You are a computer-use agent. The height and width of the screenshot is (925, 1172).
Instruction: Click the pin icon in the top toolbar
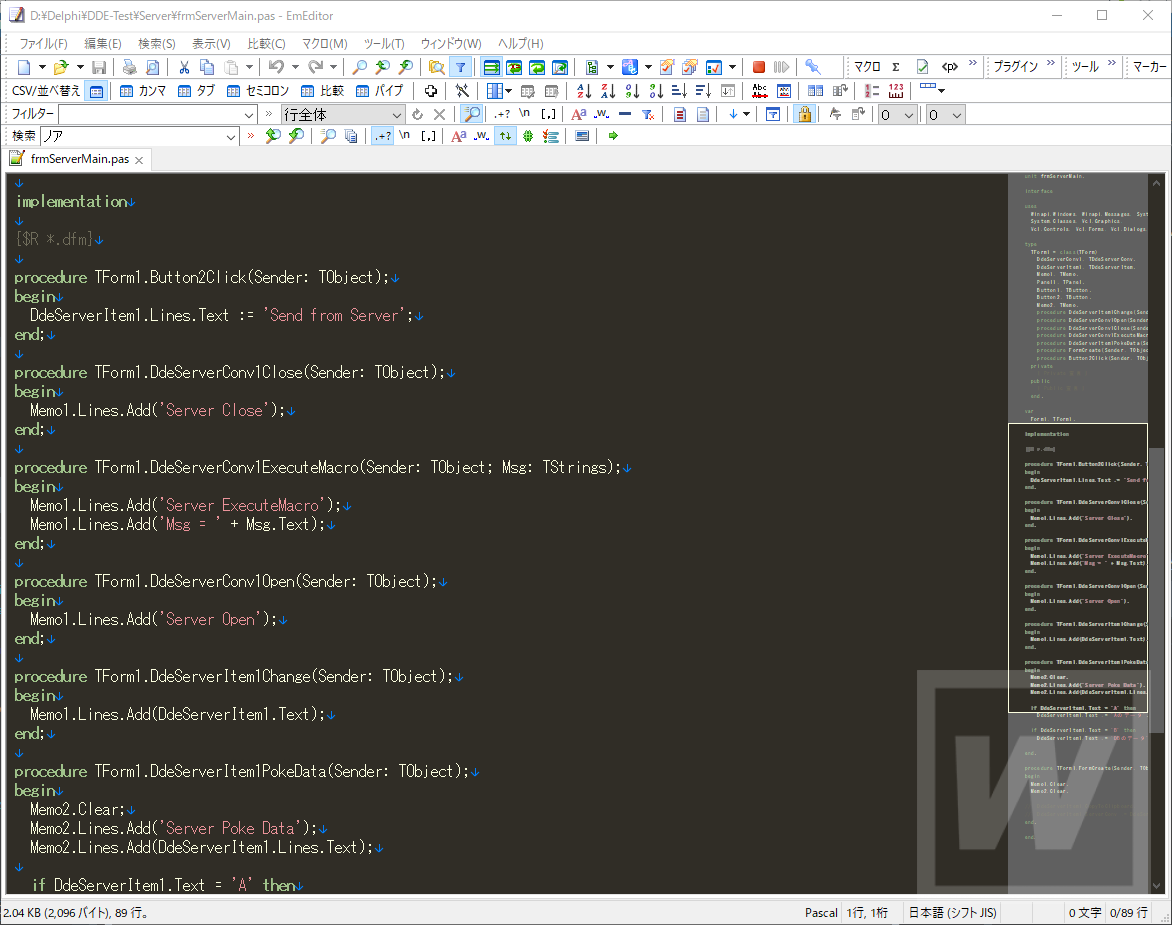pyautogui.click(x=812, y=67)
